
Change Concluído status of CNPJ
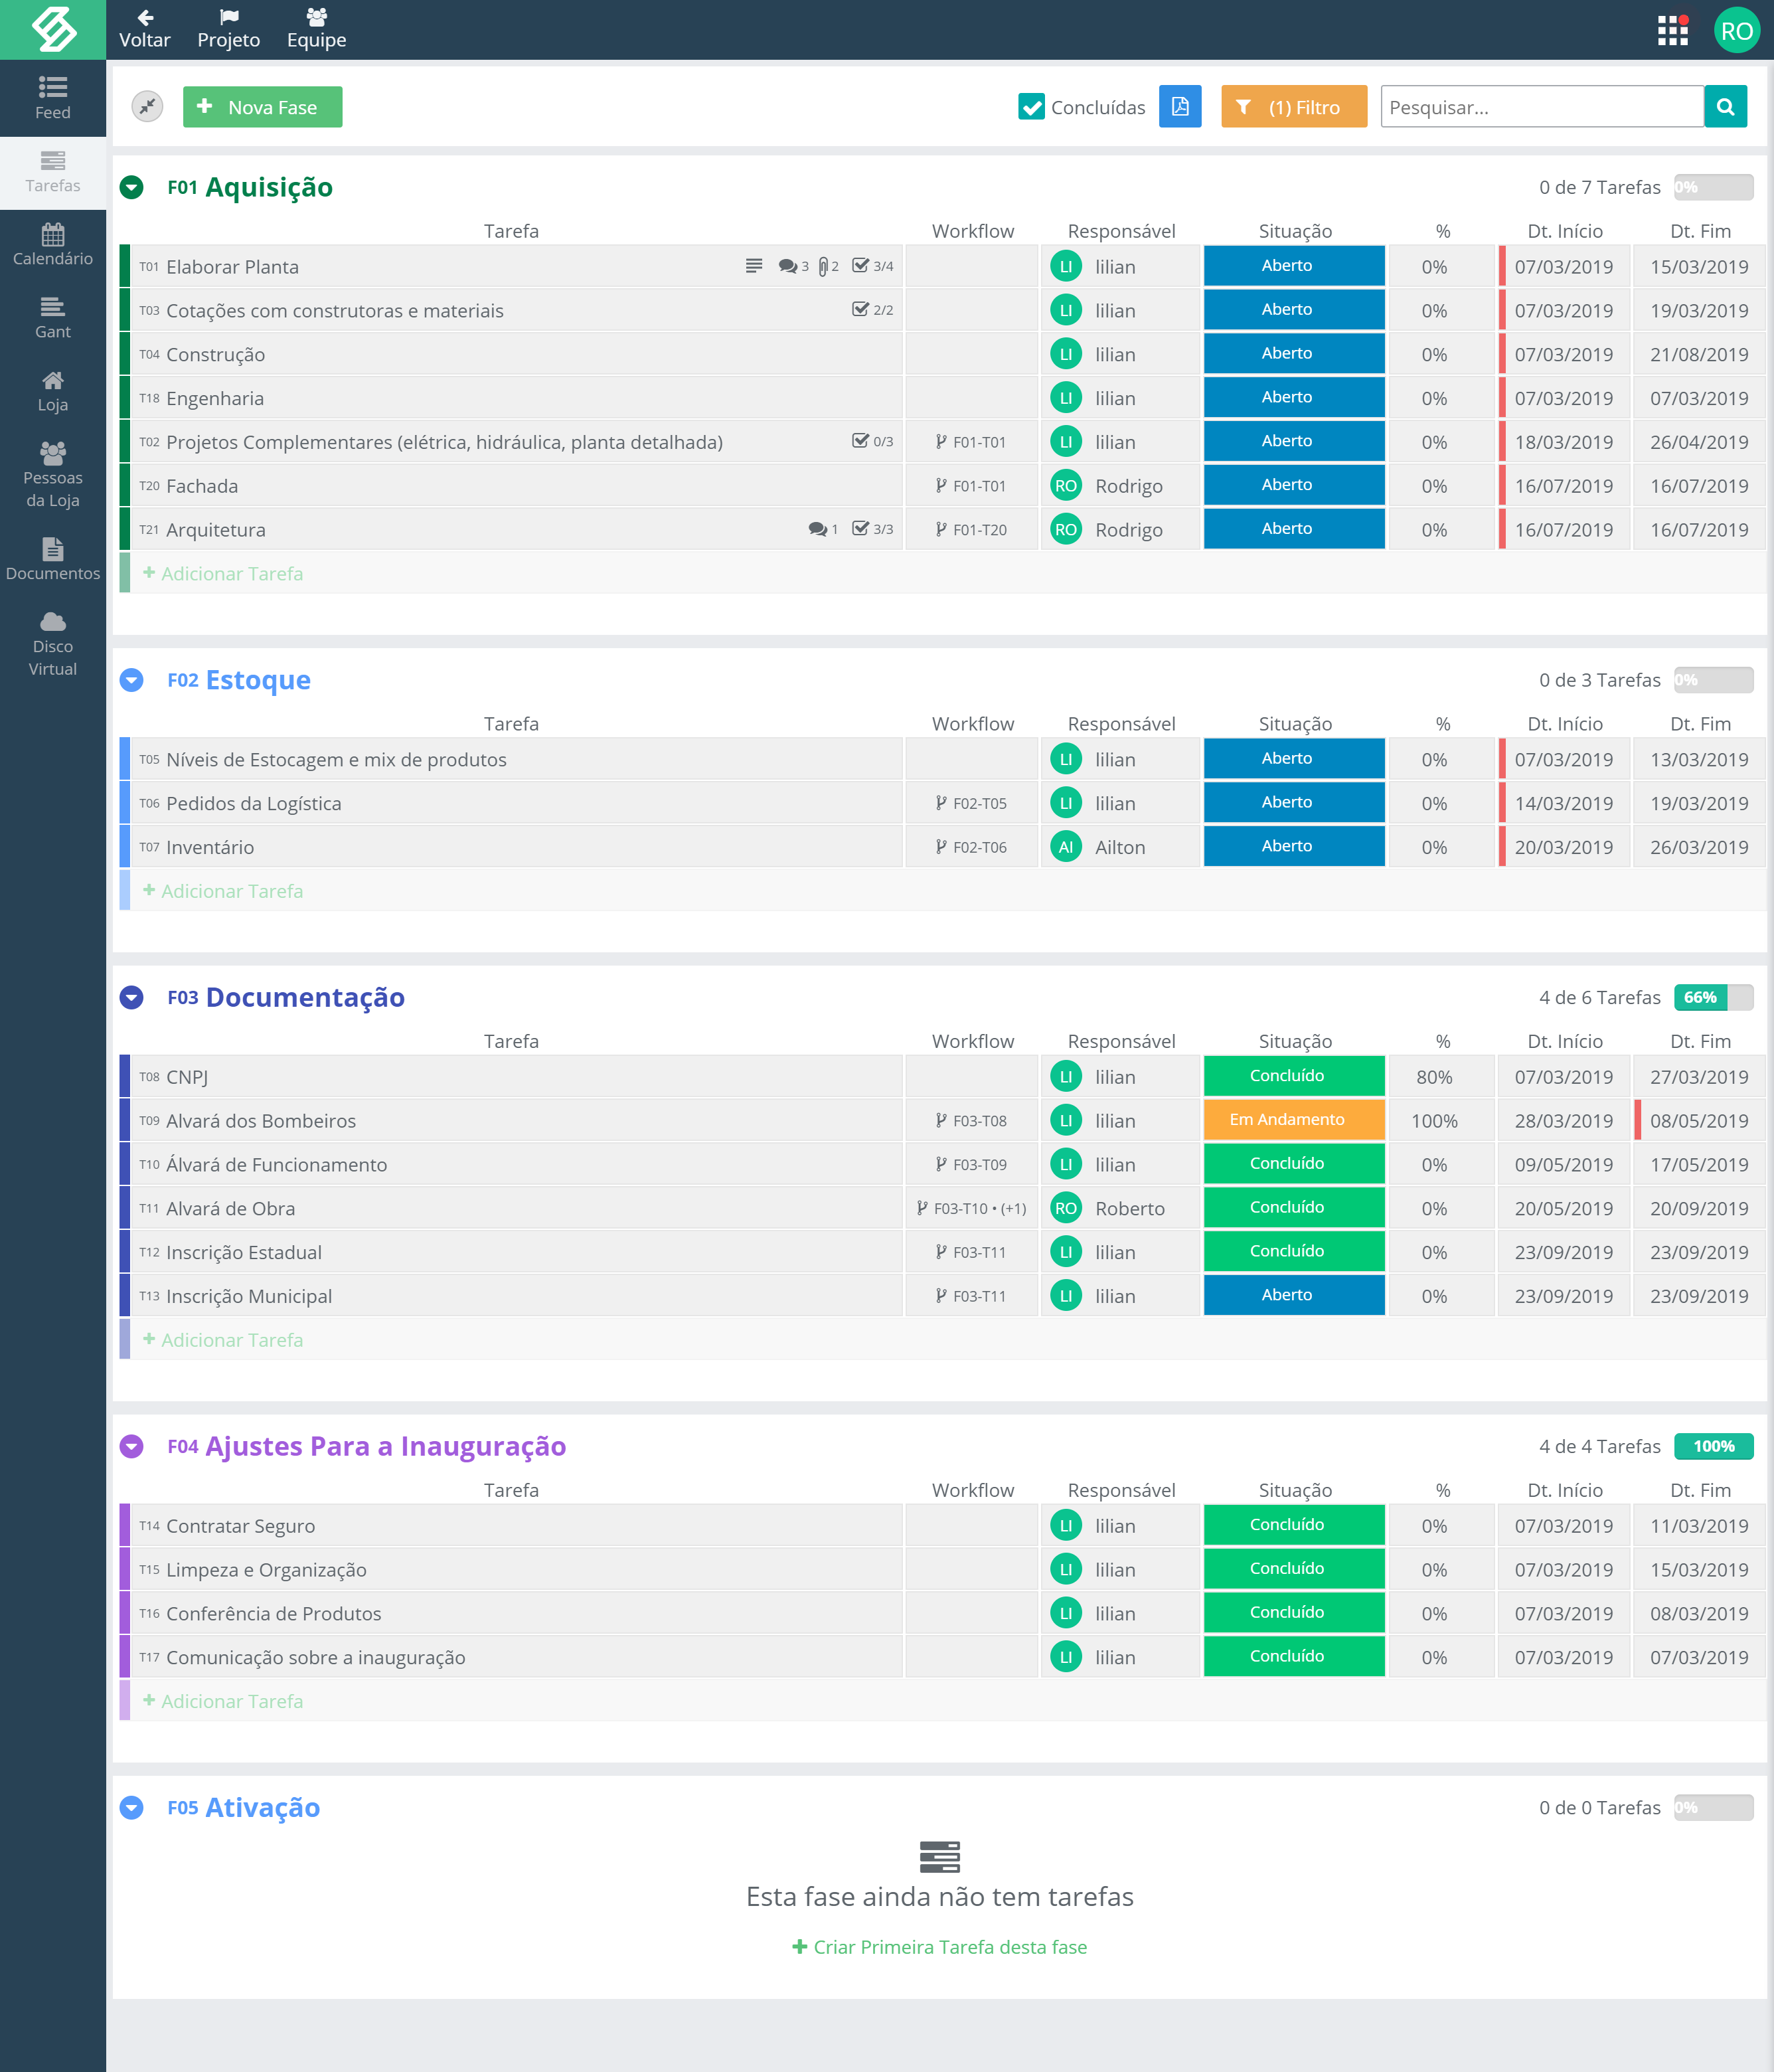click(1294, 1076)
